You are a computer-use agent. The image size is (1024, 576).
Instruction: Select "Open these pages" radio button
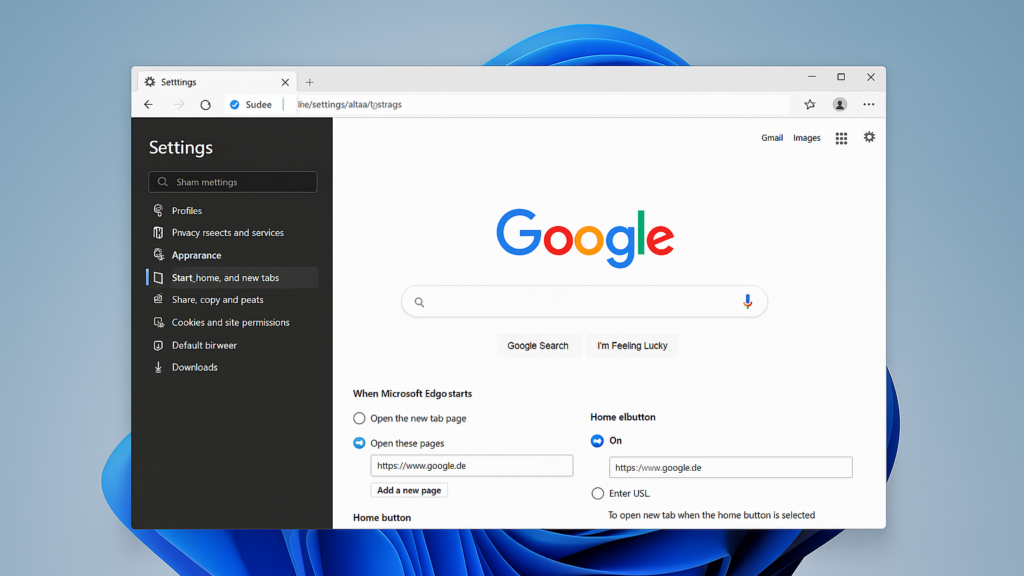pos(359,443)
